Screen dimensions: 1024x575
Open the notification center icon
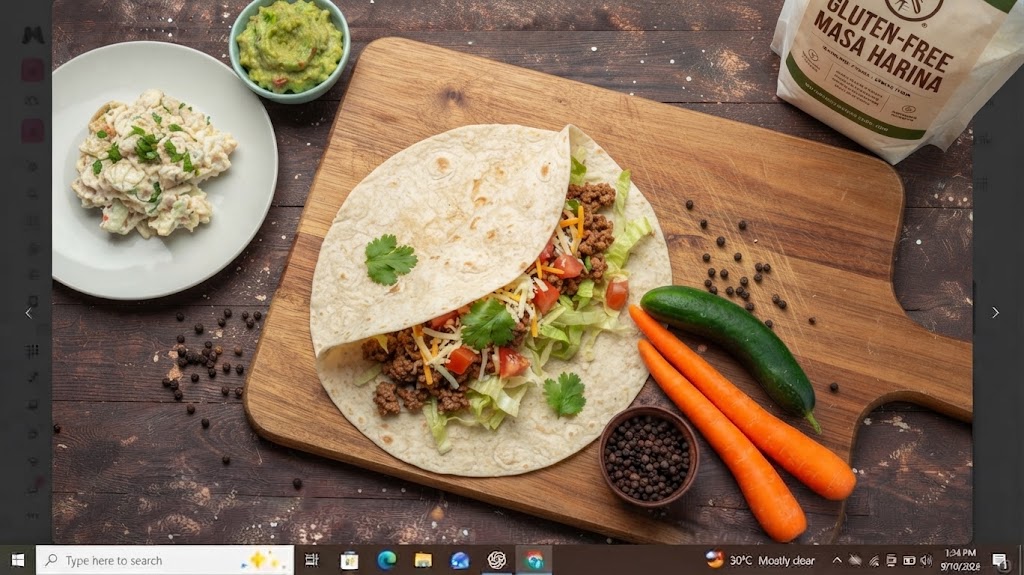tap(999, 560)
